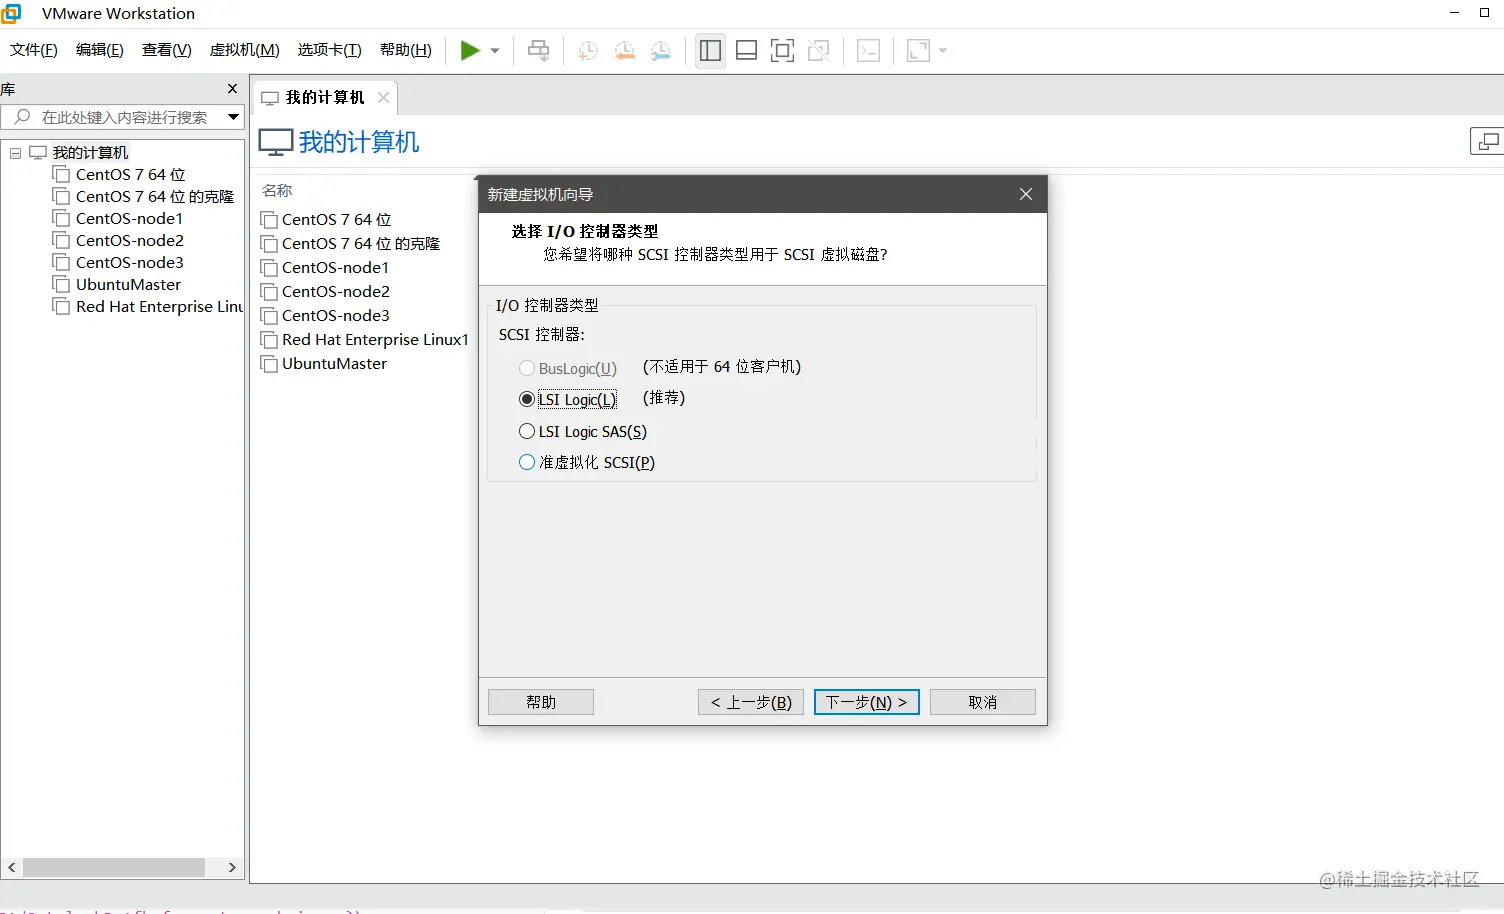Click the Revert to Snapshot icon
1504x914 pixels.
625,50
